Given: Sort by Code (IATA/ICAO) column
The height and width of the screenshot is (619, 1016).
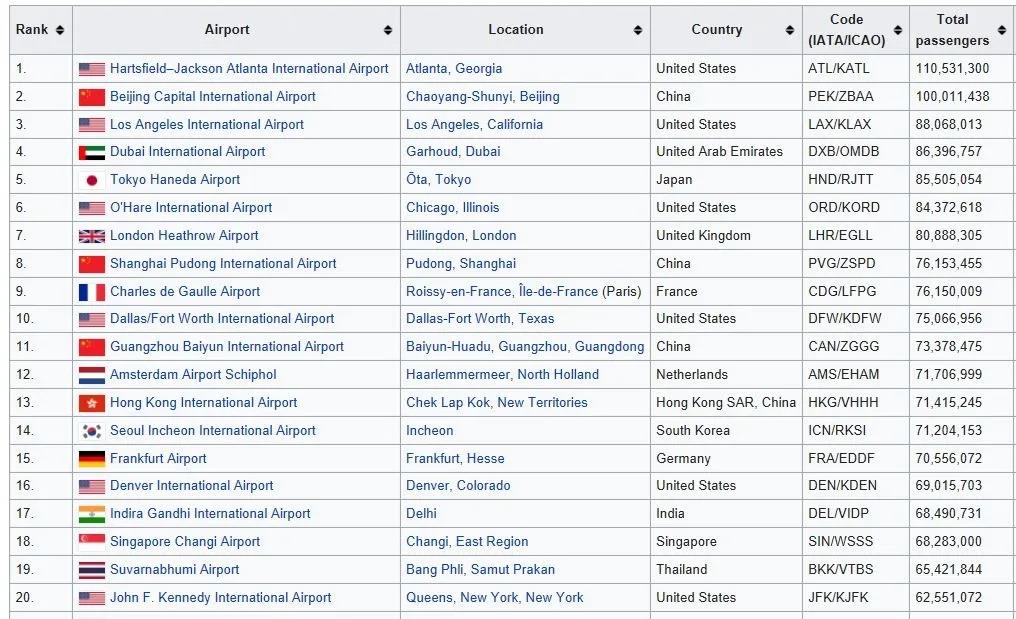Looking at the screenshot, I should coord(898,30).
